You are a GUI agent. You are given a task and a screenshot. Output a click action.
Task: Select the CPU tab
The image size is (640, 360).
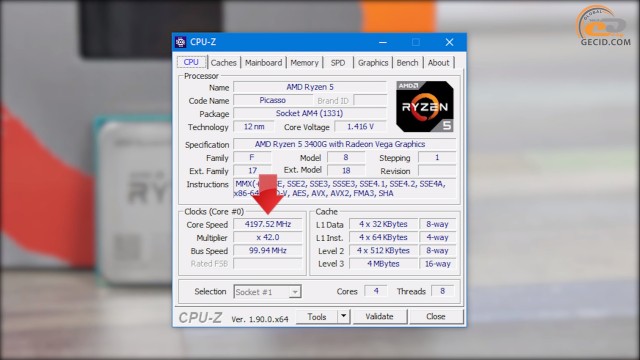191,62
